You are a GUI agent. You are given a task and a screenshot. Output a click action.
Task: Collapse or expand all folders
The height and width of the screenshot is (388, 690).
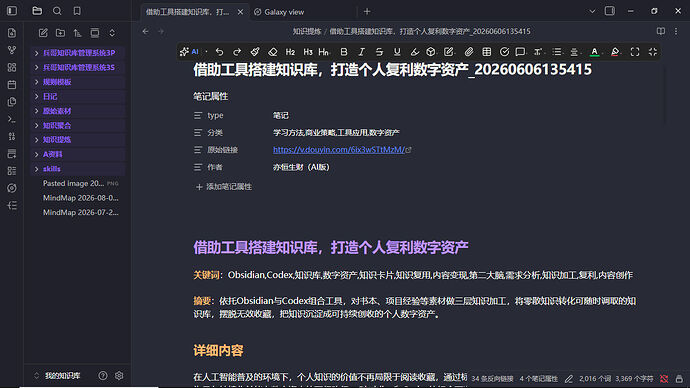(x=112, y=33)
